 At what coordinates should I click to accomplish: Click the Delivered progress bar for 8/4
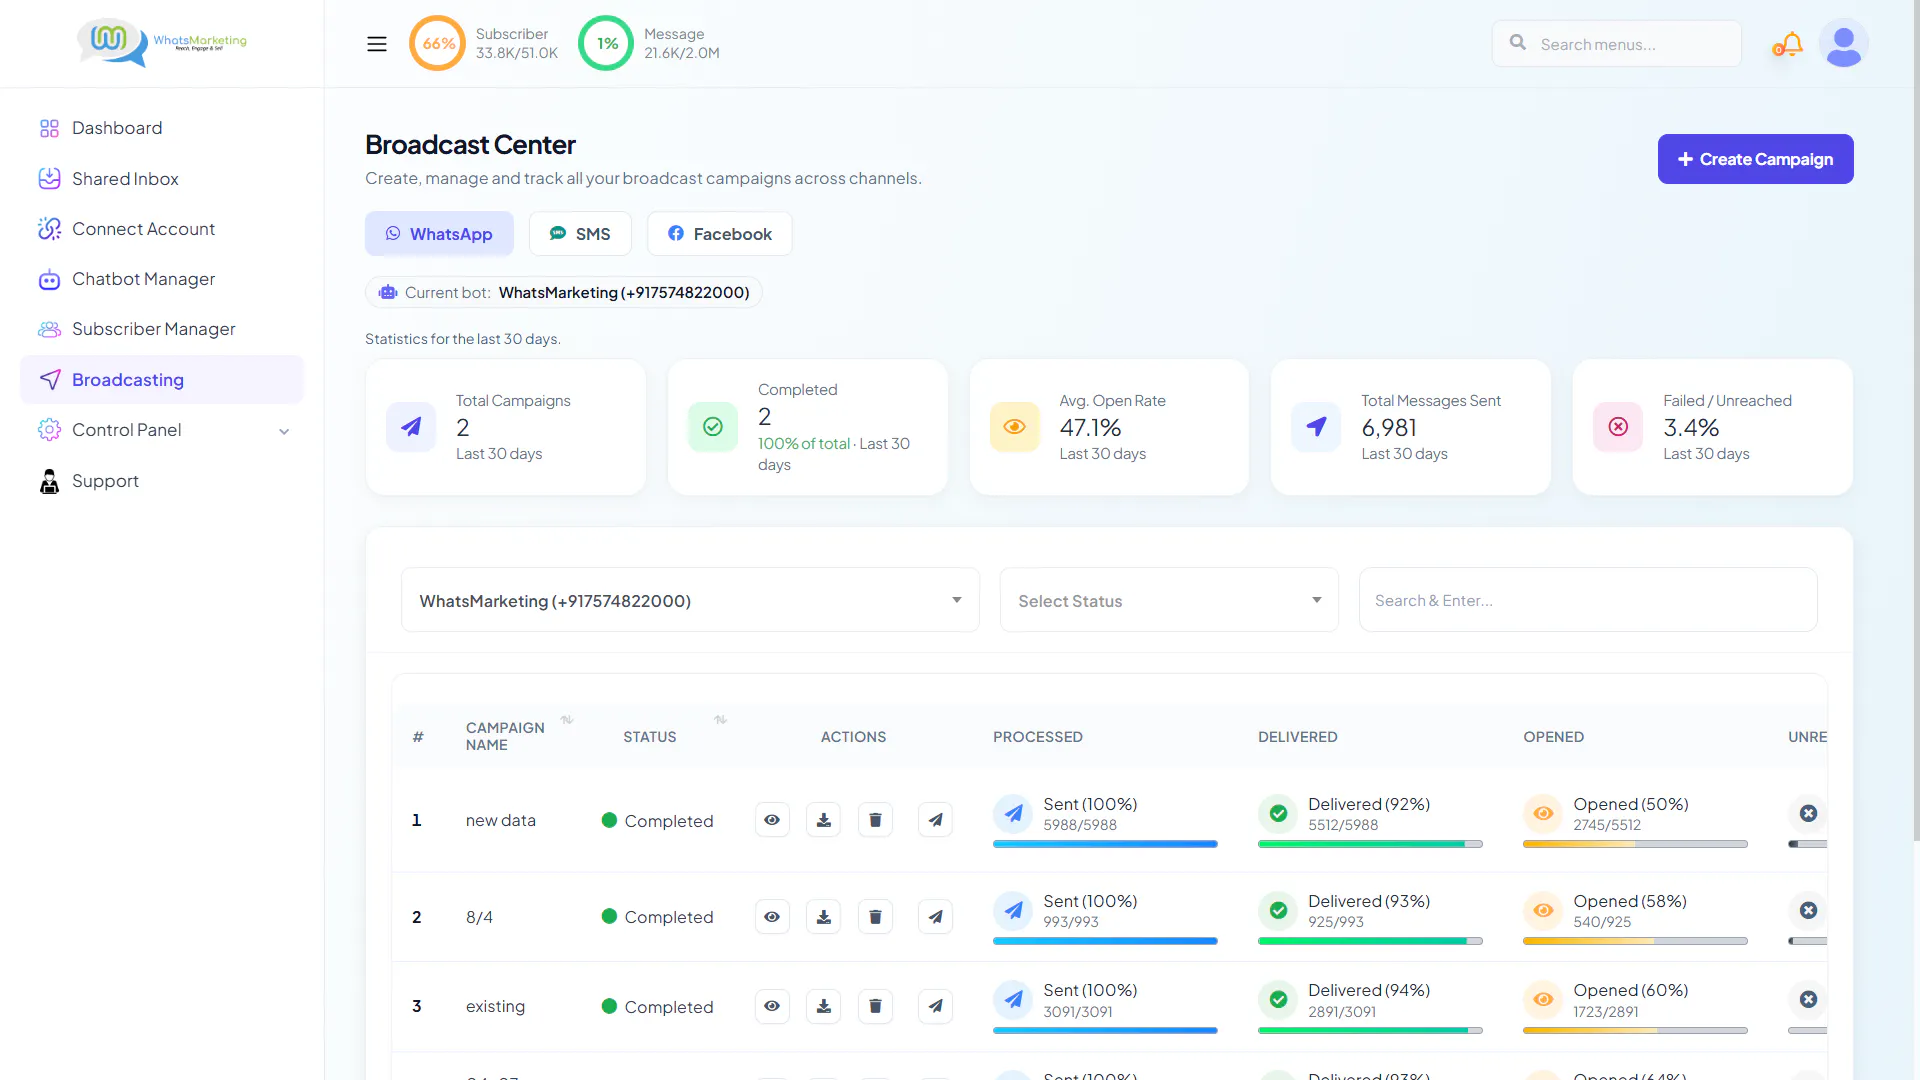coord(1370,941)
